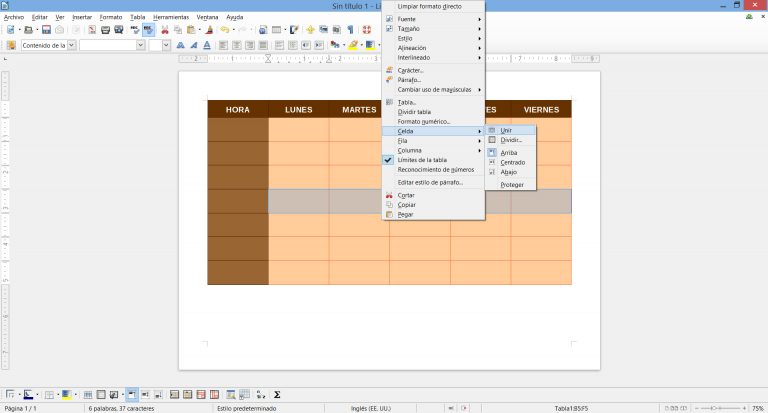Open the Print preview icon
768x413 pixels.
pyautogui.click(x=119, y=30)
